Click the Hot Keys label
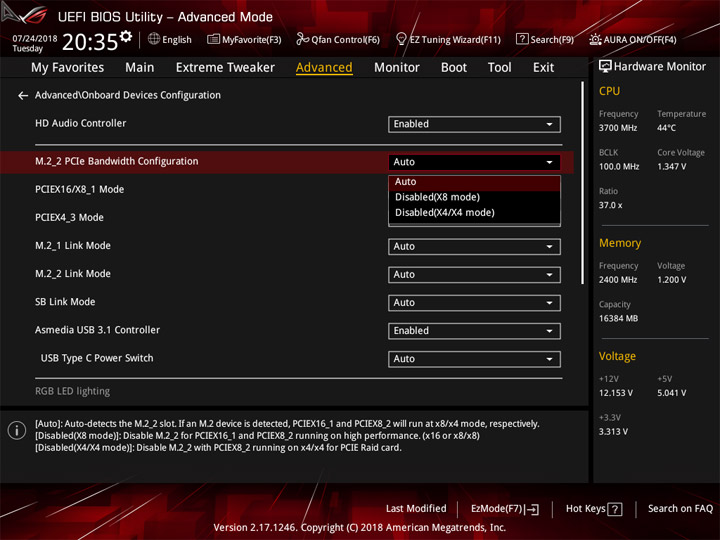This screenshot has height=540, width=720. [585, 509]
